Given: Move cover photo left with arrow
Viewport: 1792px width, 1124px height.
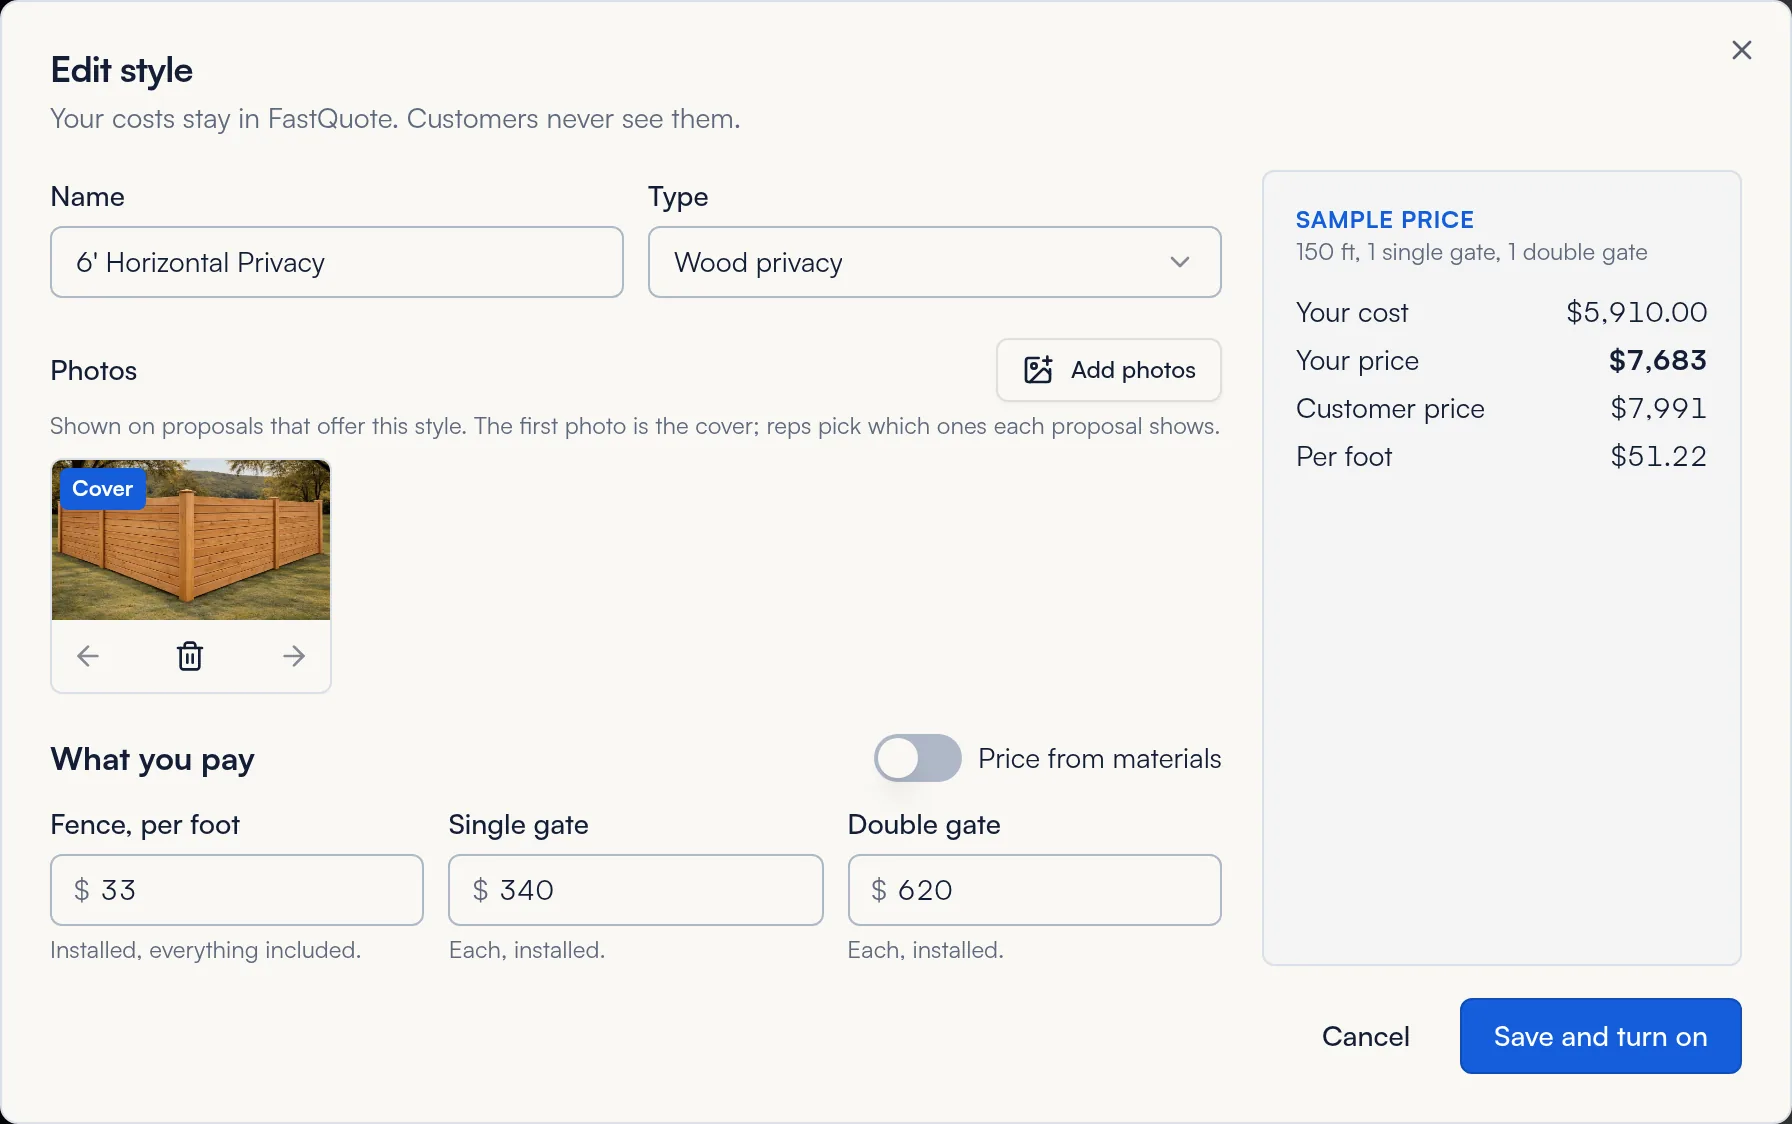Looking at the screenshot, I should click(88, 656).
